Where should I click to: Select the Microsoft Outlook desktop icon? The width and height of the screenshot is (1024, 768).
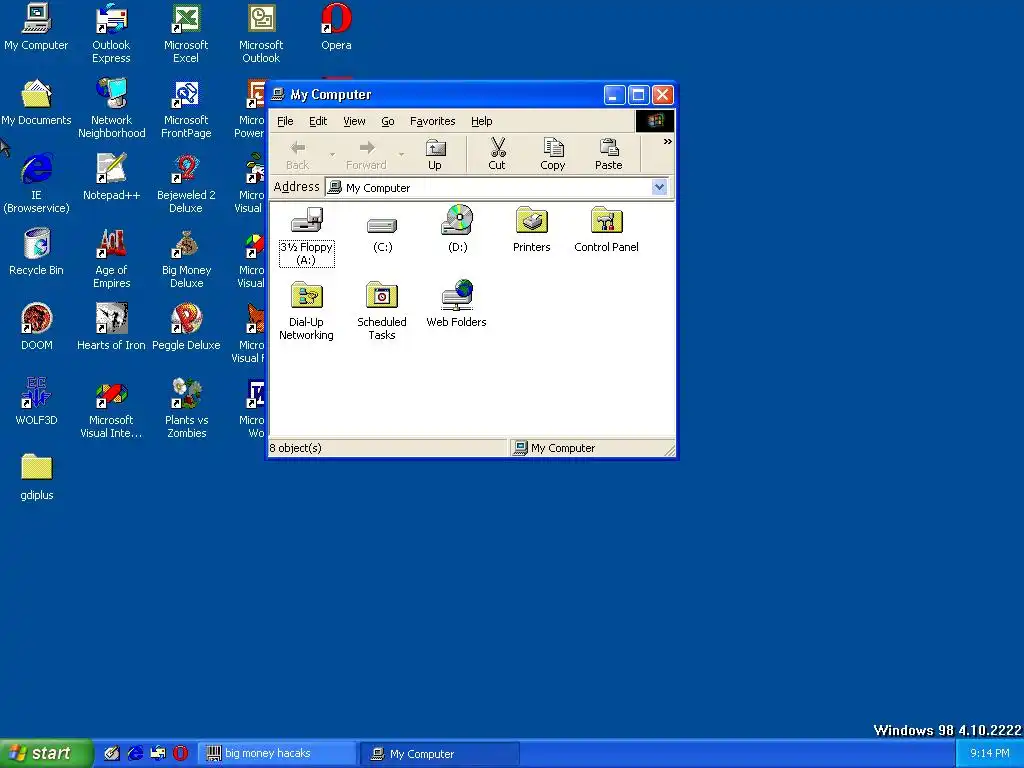click(x=261, y=33)
